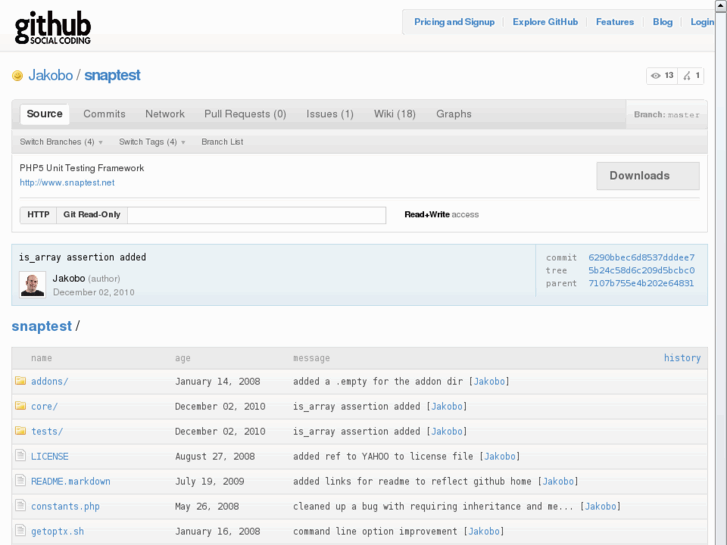Open commit hash 6290bbec6d8537dddee7

(642, 257)
